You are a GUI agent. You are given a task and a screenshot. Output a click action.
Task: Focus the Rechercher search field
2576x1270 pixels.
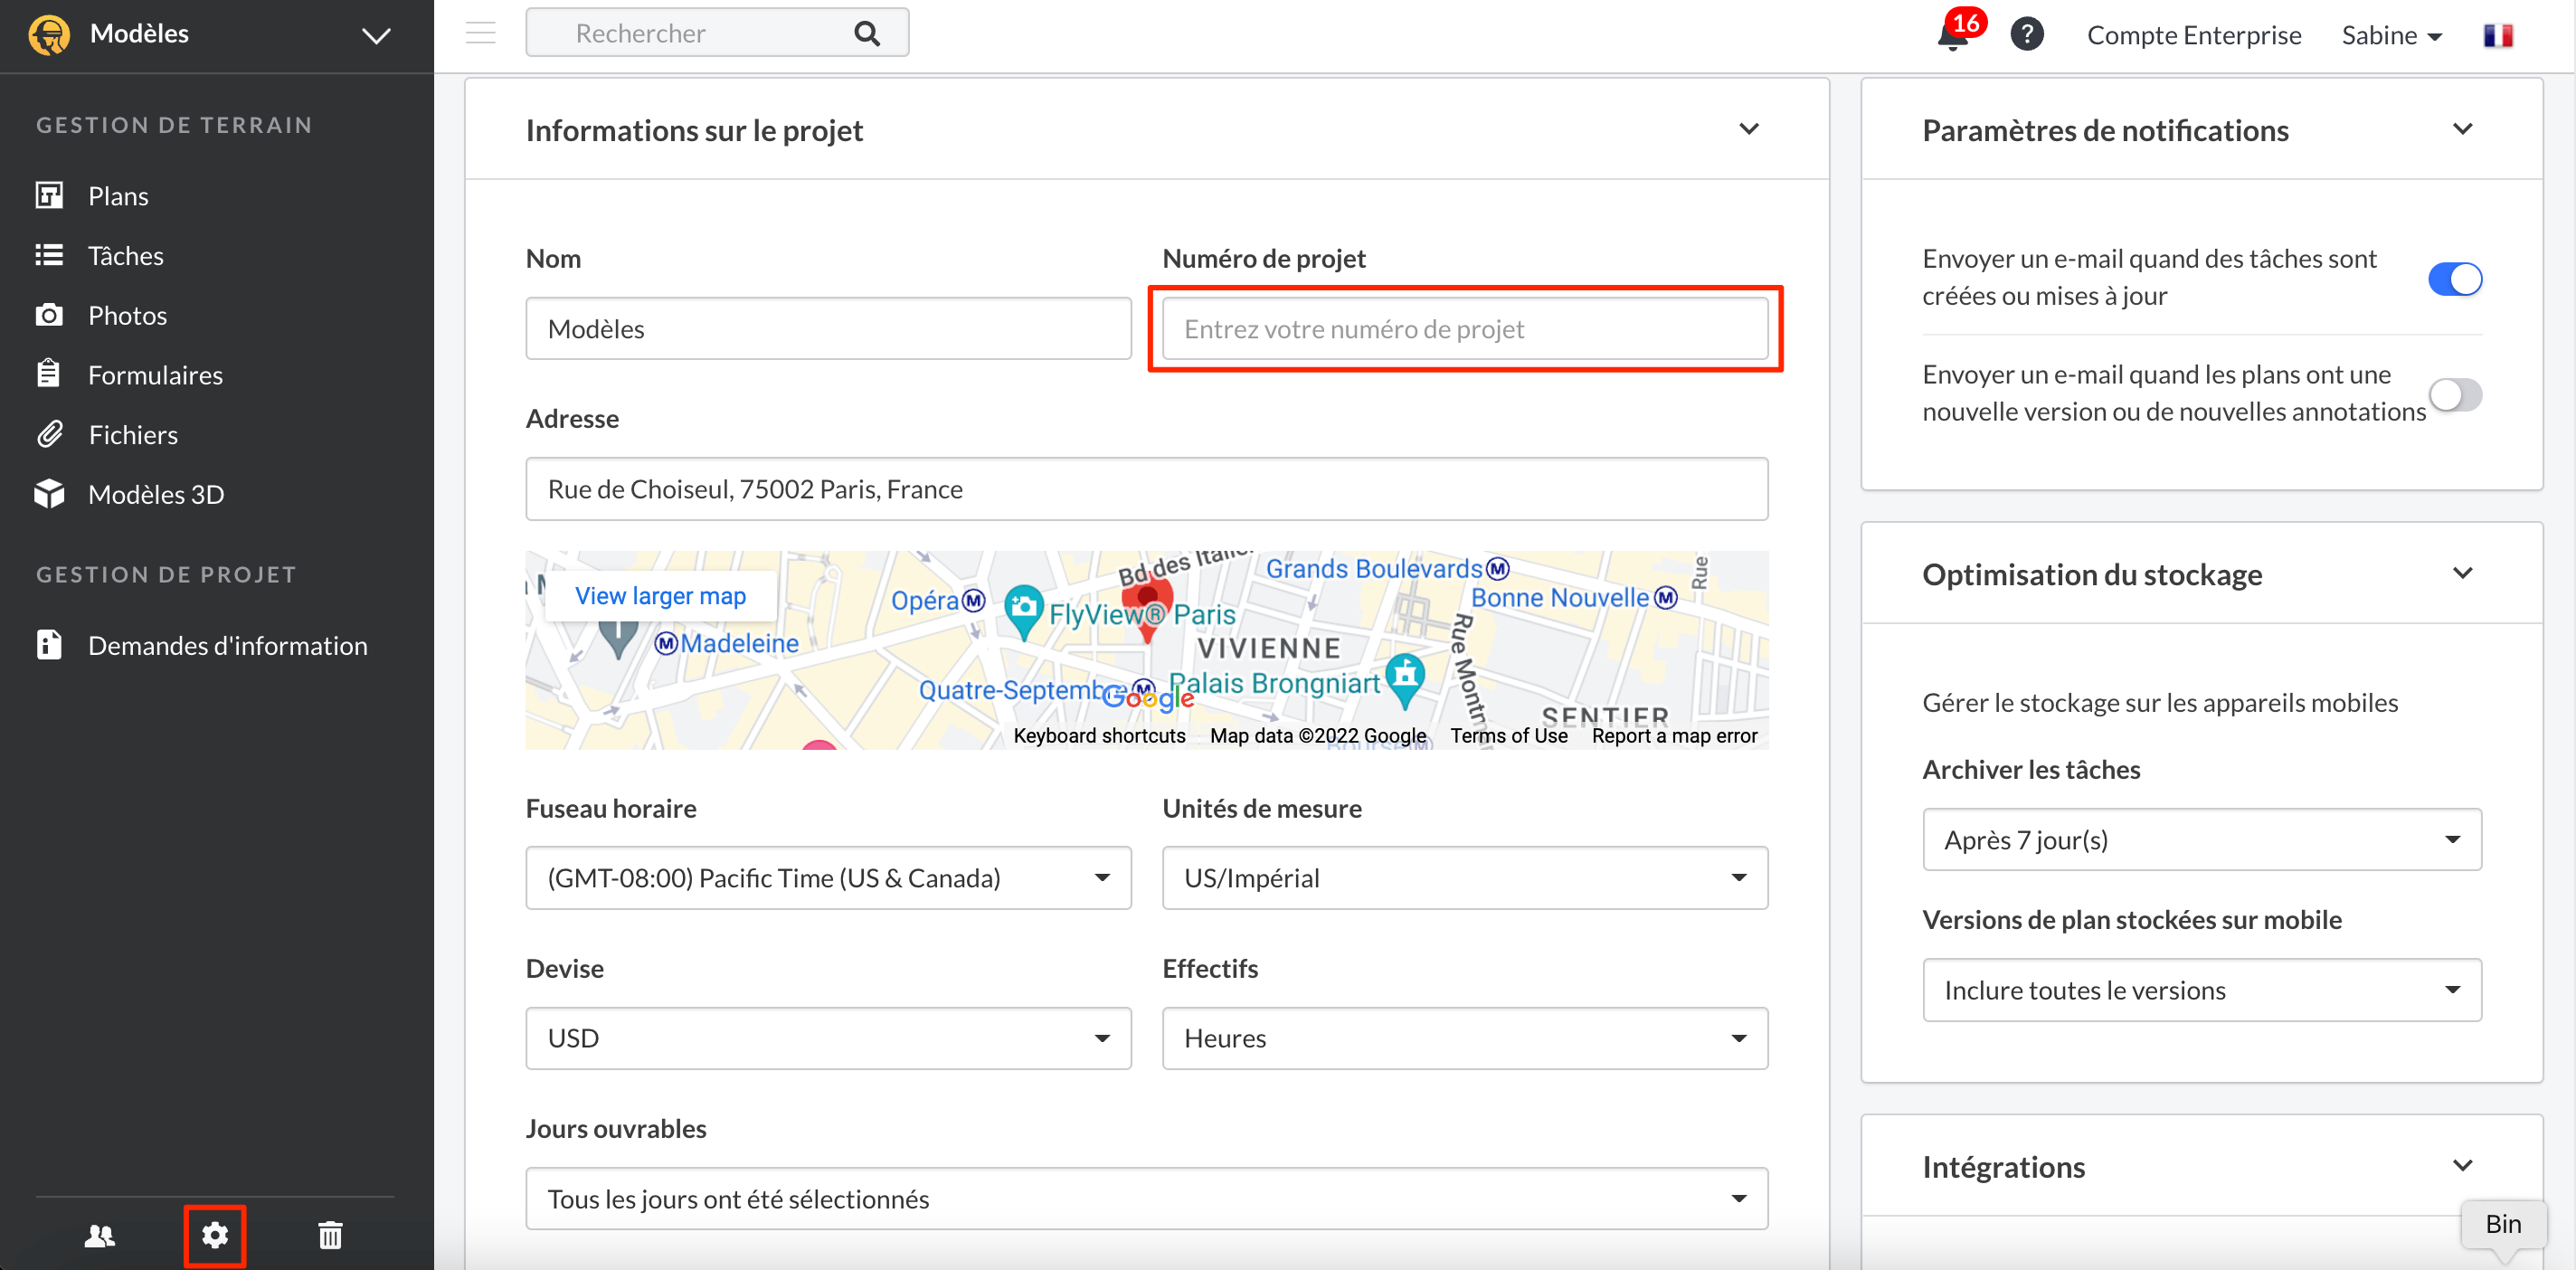(x=717, y=33)
